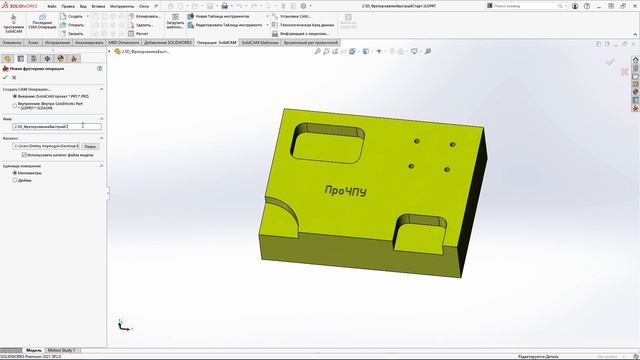Pin the menu bar with the pushpin icon
Viewport: 640px width, 360px height.
(x=156, y=6)
